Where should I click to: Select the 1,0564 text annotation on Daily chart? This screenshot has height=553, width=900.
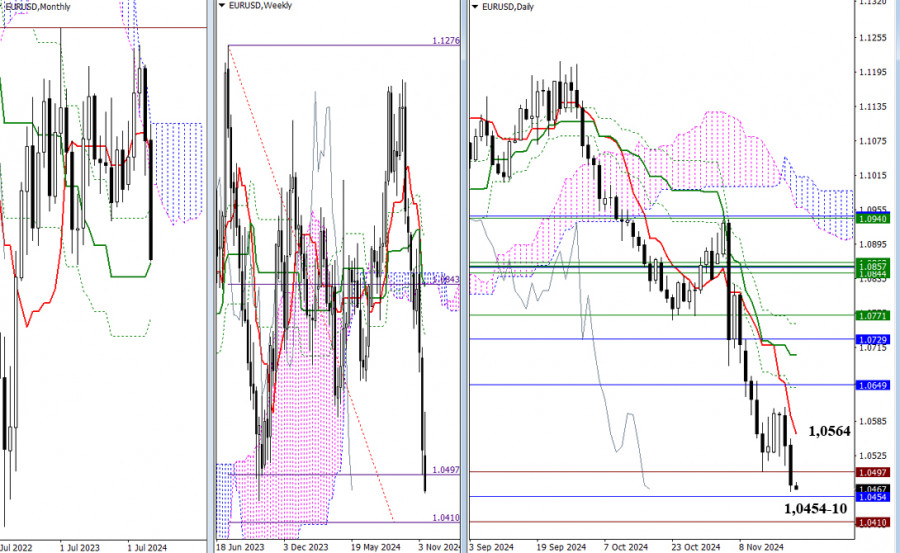[x=829, y=431]
